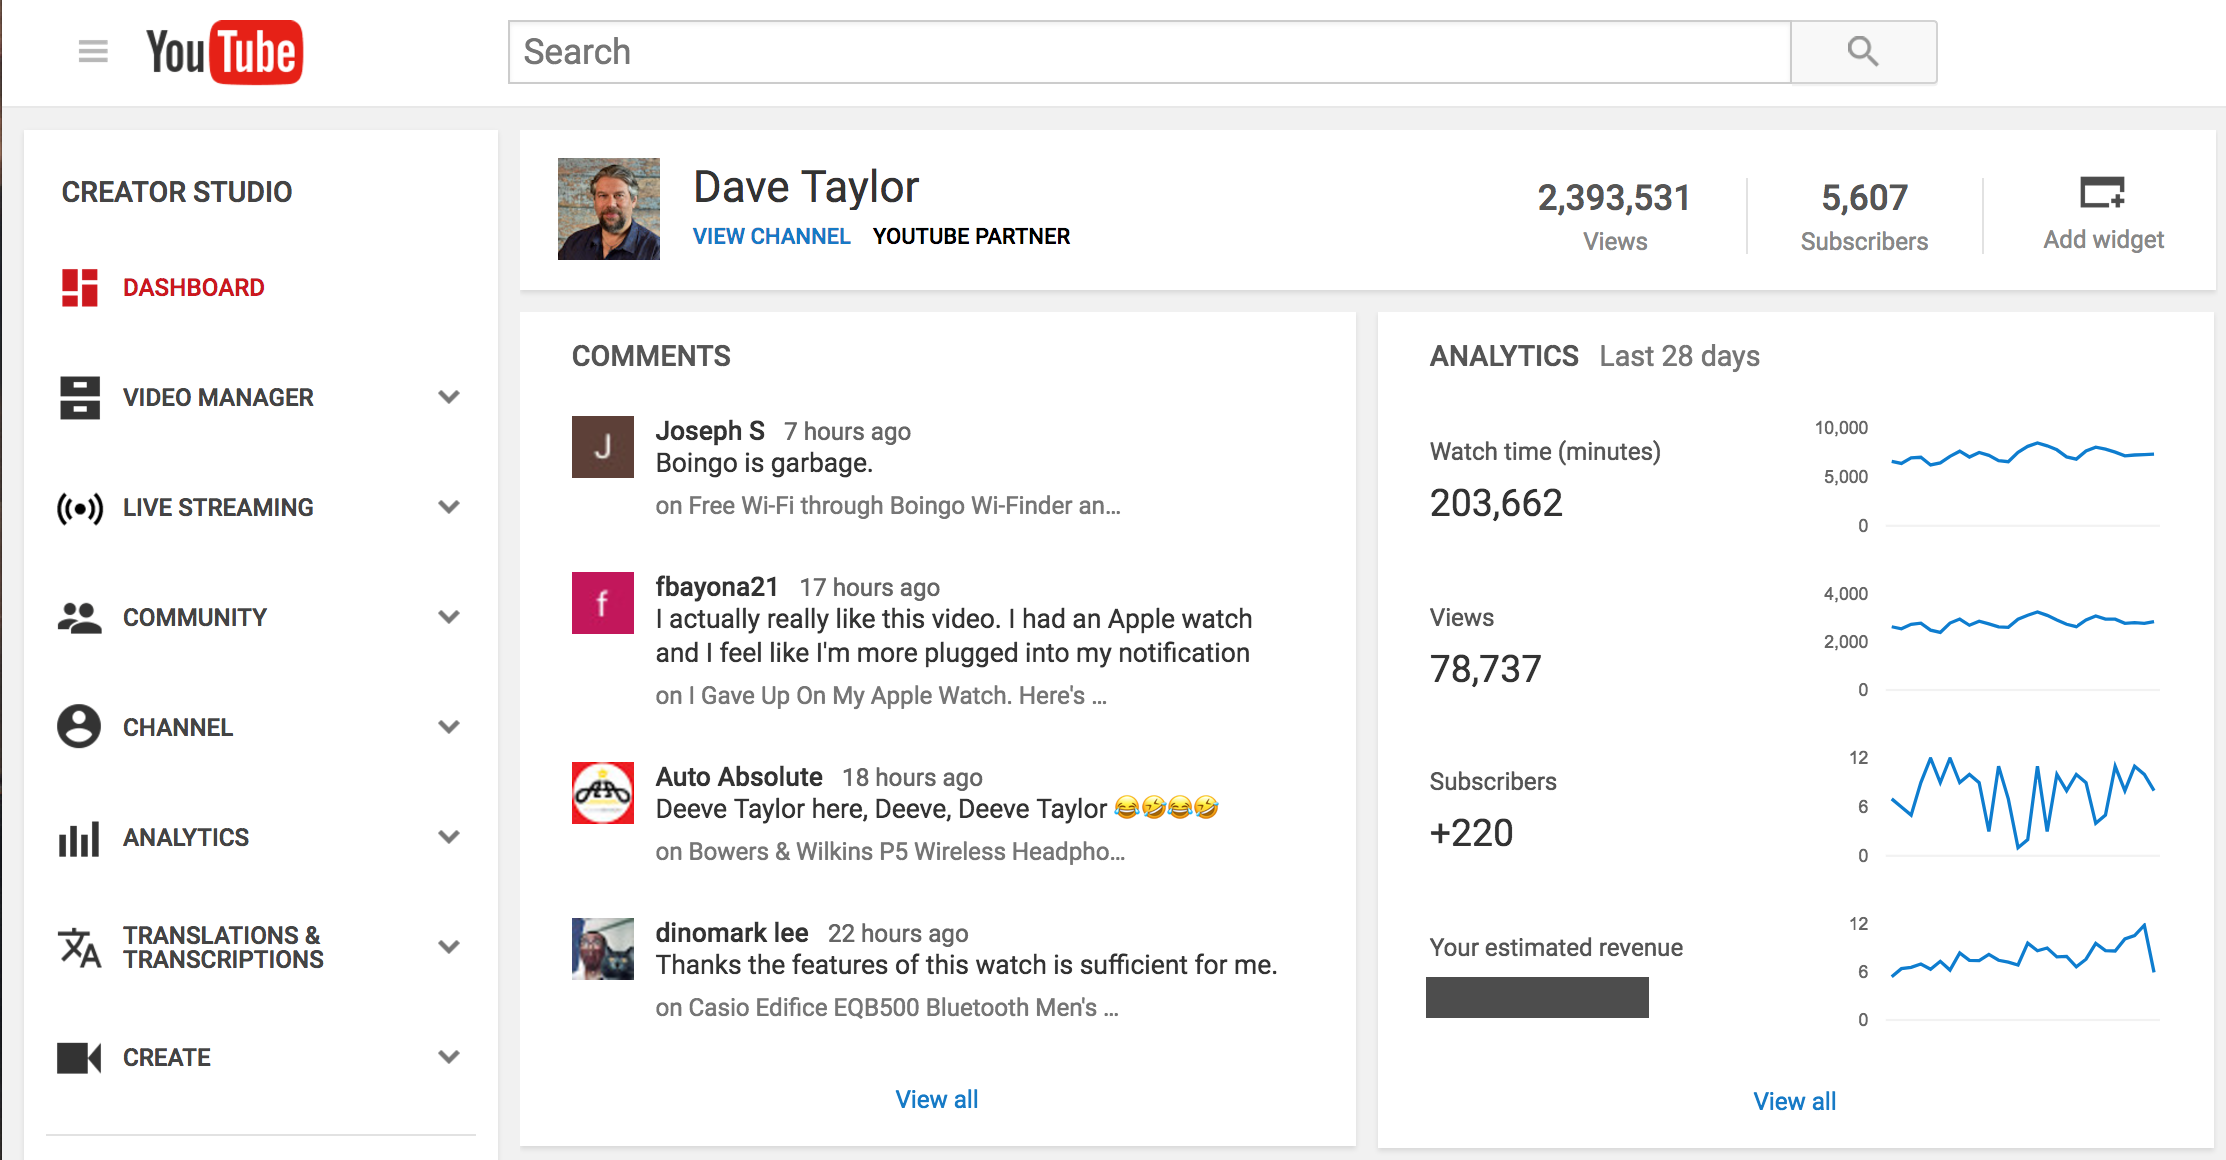The width and height of the screenshot is (2226, 1160).
Task: Click the Dashboard grid icon
Action: pyautogui.click(x=80, y=288)
